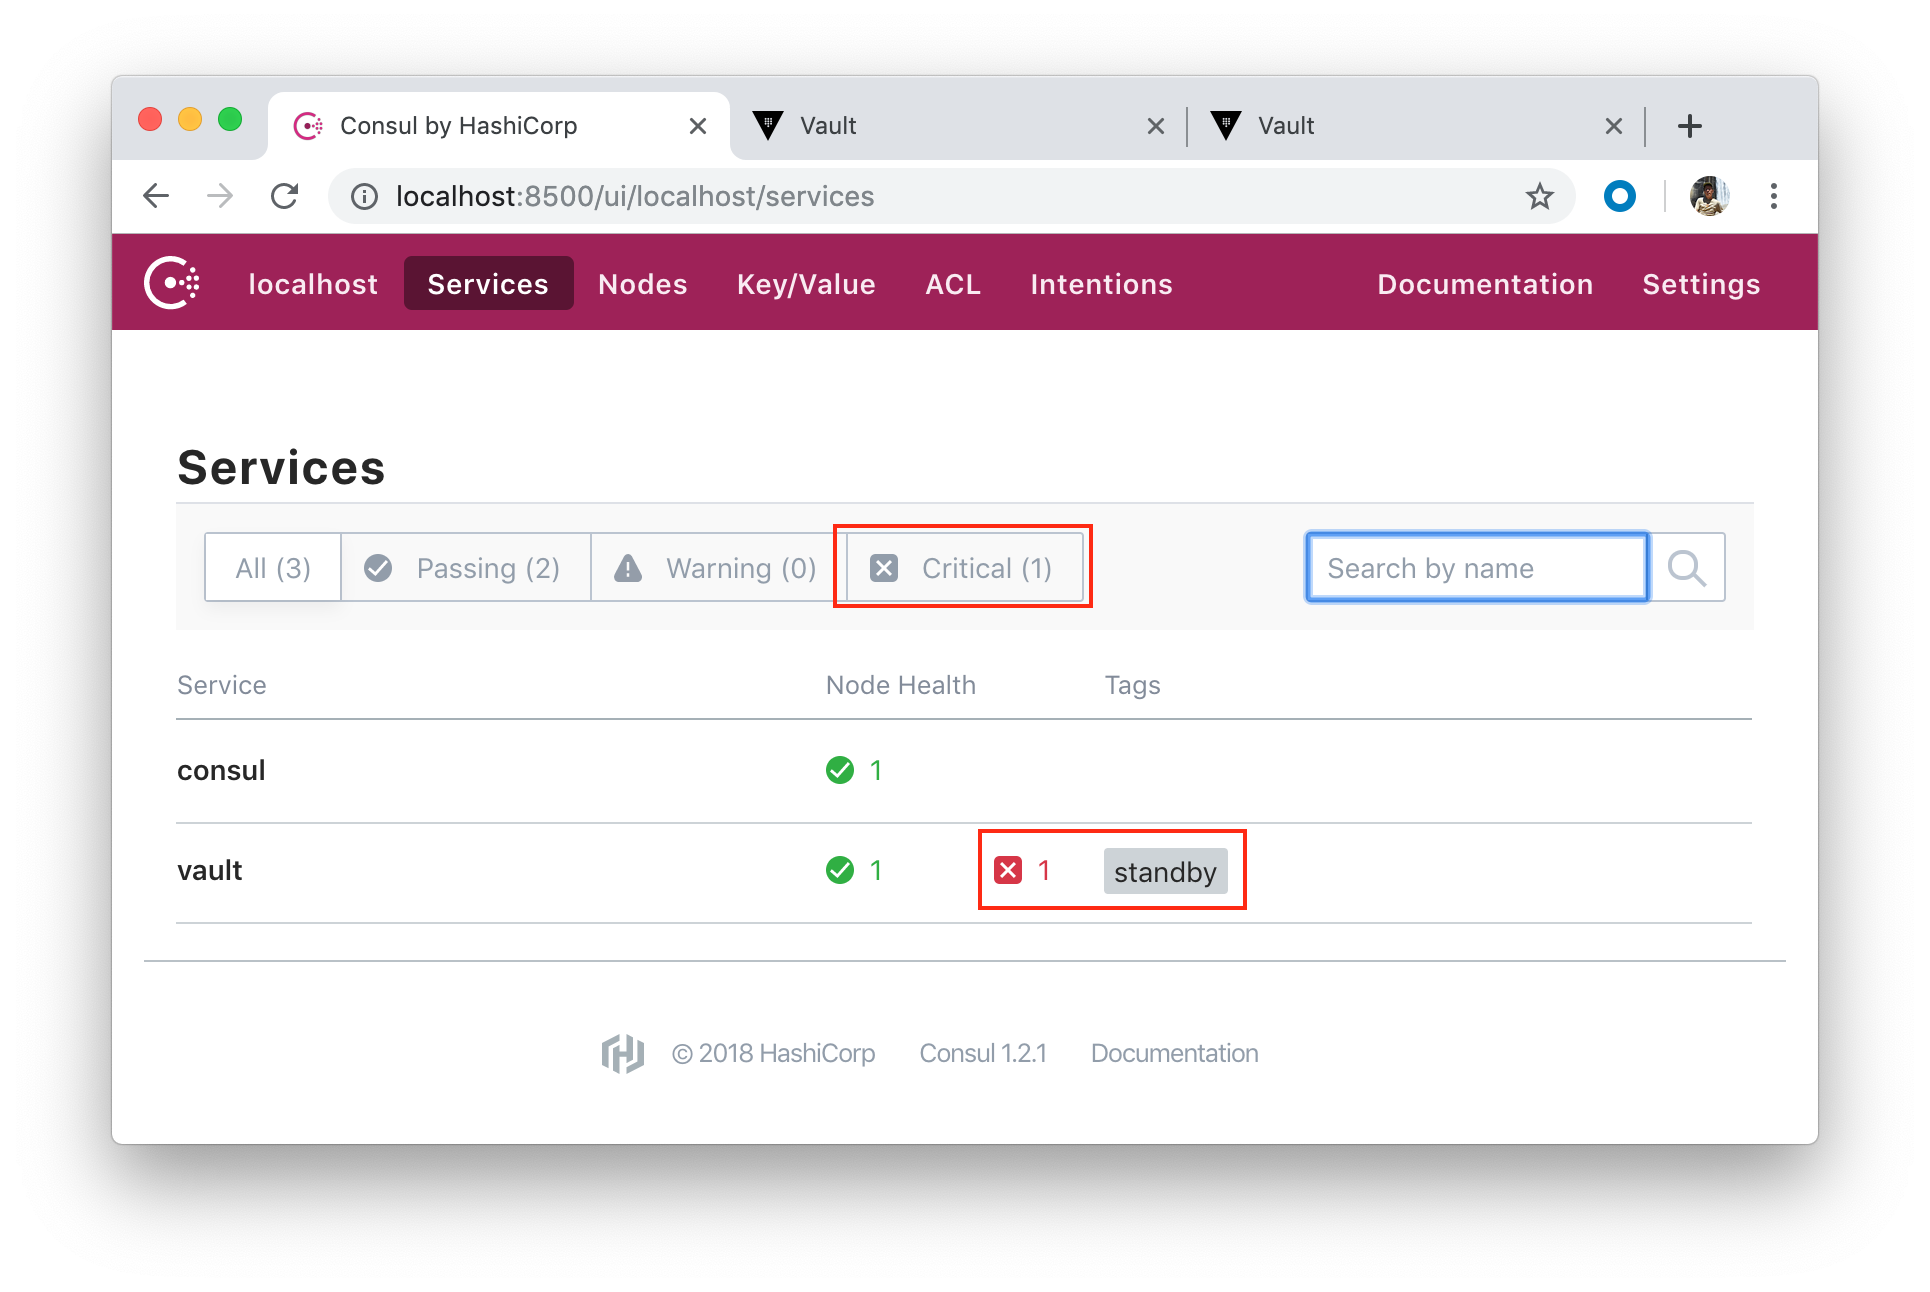Click the green passing icon in vault row
This screenshot has width=1930, height=1292.
tap(840, 870)
